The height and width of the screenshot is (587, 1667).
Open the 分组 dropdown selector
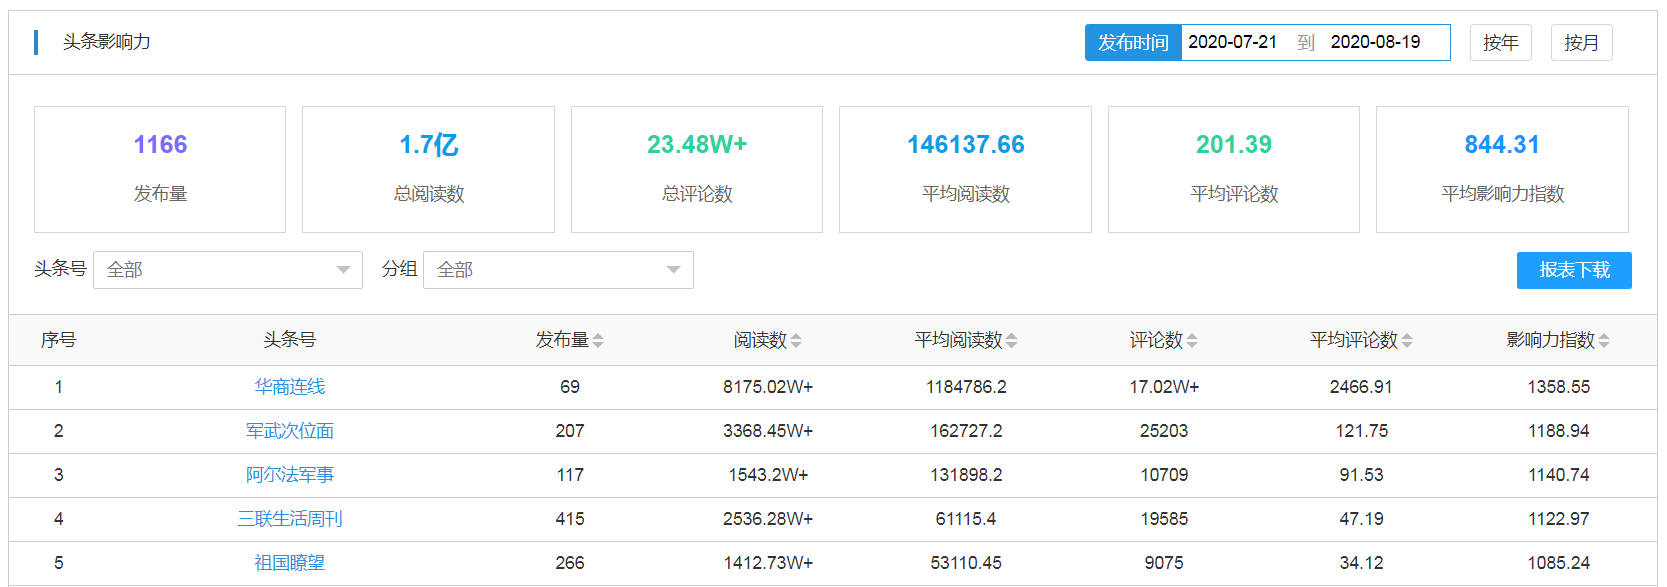[558, 270]
